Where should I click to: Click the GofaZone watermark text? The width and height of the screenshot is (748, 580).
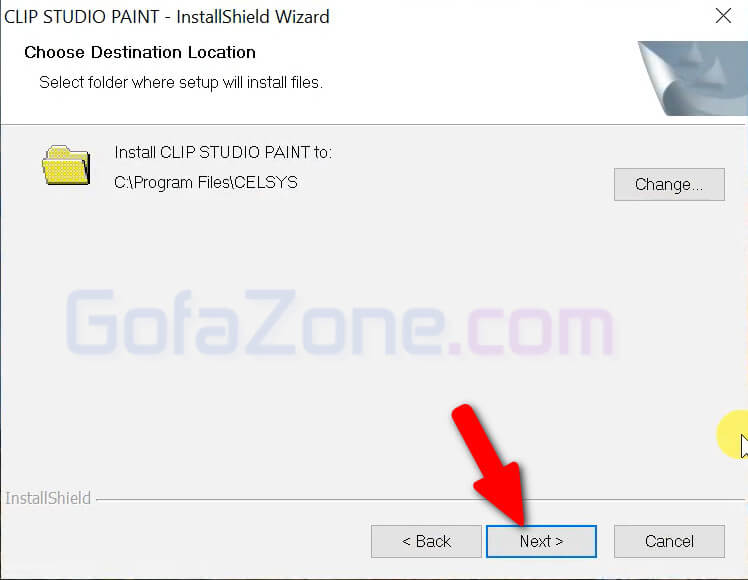point(340,323)
